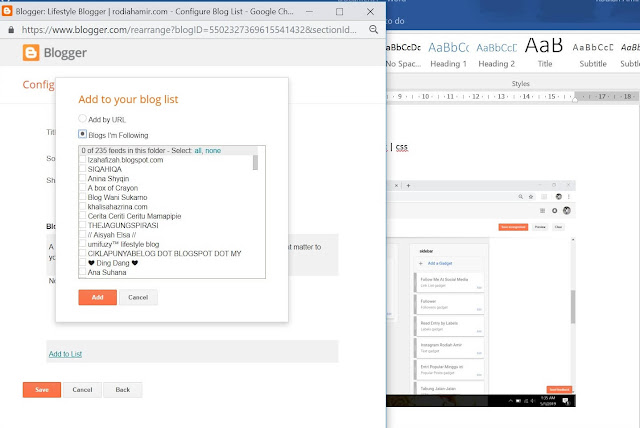Click the zoom magnifier icon in the Chrome address bar
Image resolution: width=640 pixels, height=428 pixels.
(x=373, y=29)
